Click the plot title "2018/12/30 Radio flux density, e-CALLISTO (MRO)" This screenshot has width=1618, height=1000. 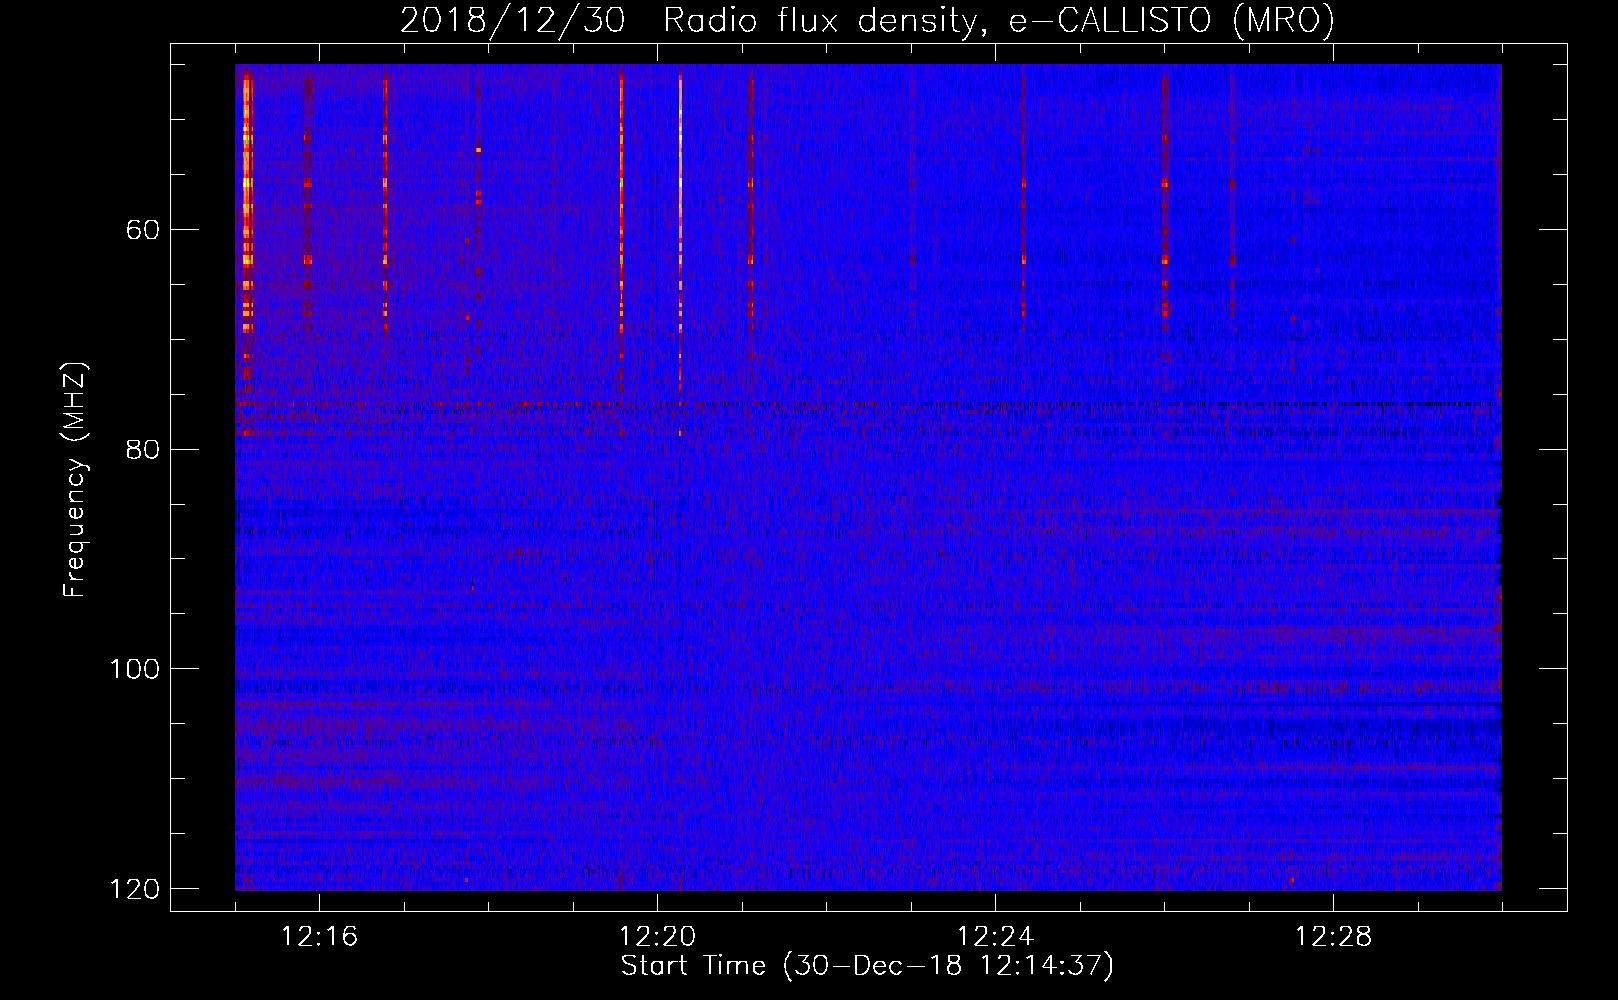tap(867, 20)
